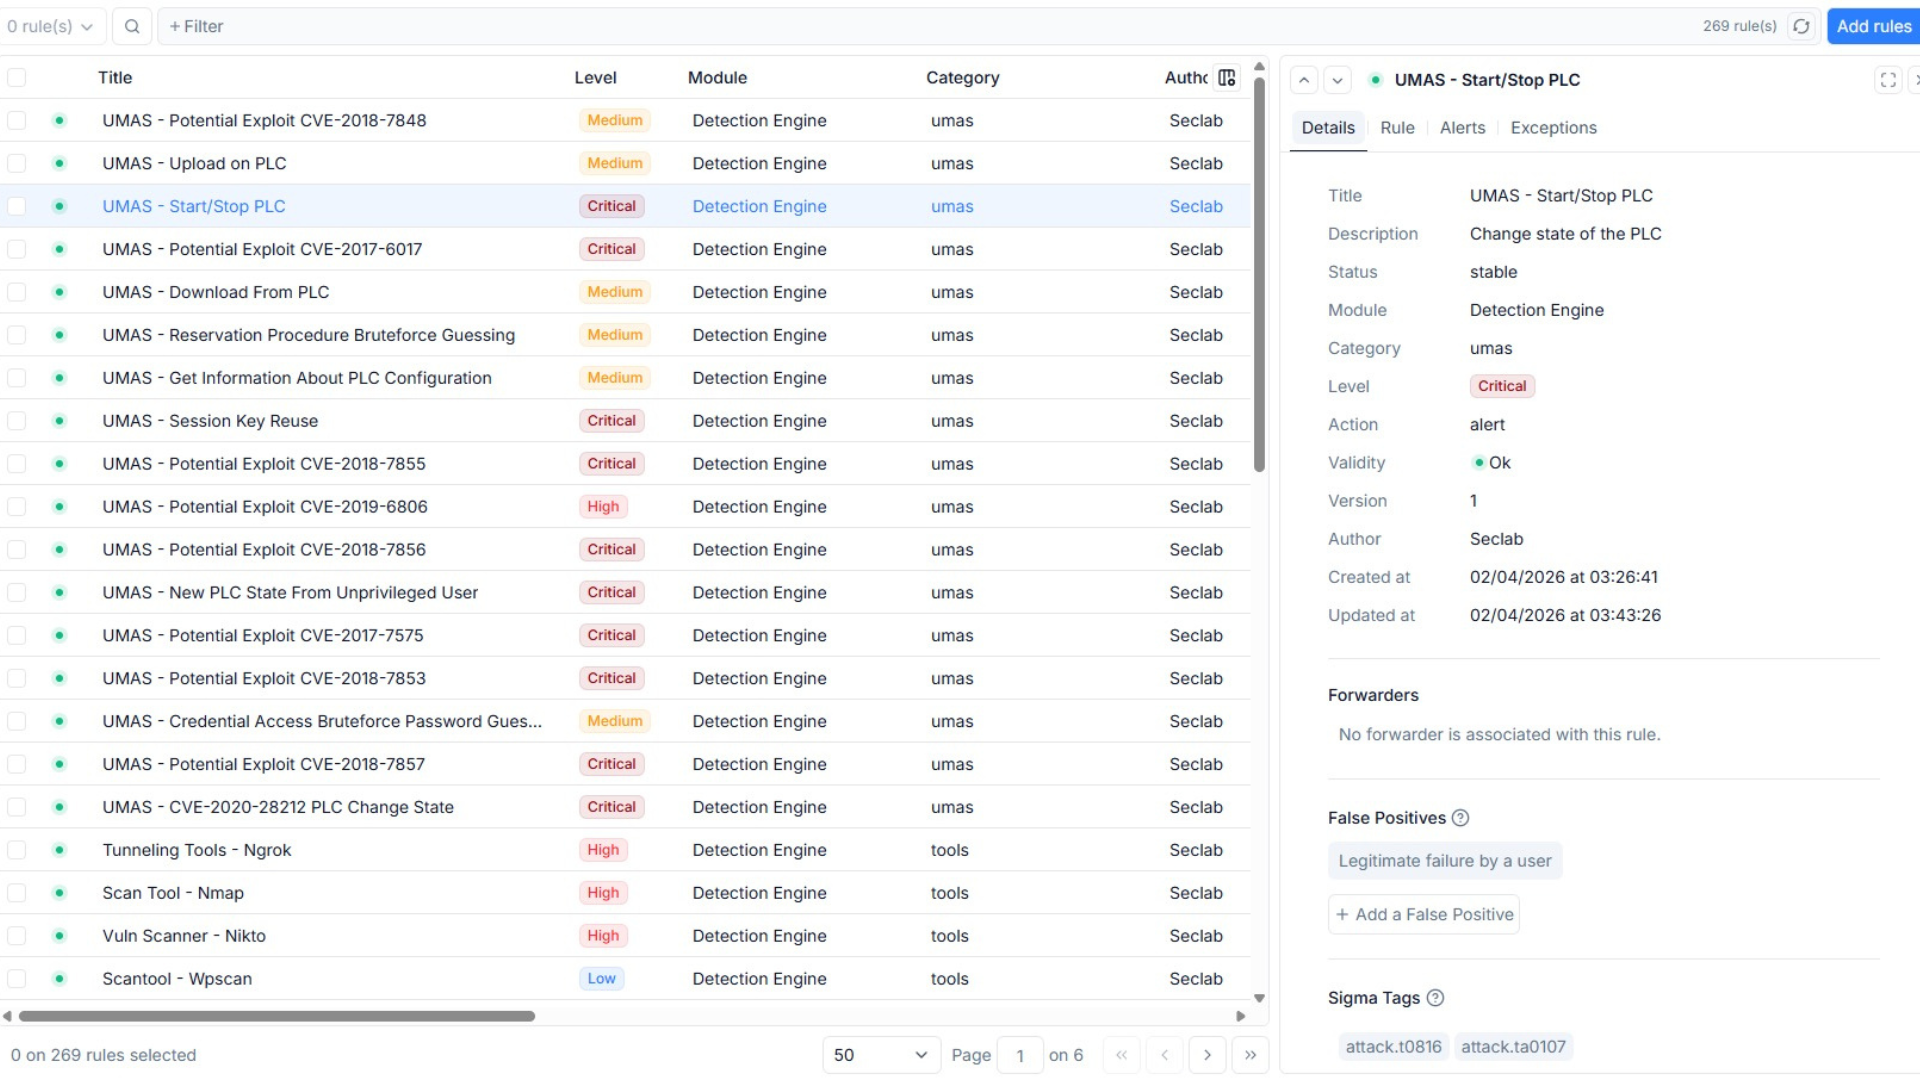Switch to the Exceptions tab
This screenshot has width=1920, height=1080.
(x=1553, y=128)
